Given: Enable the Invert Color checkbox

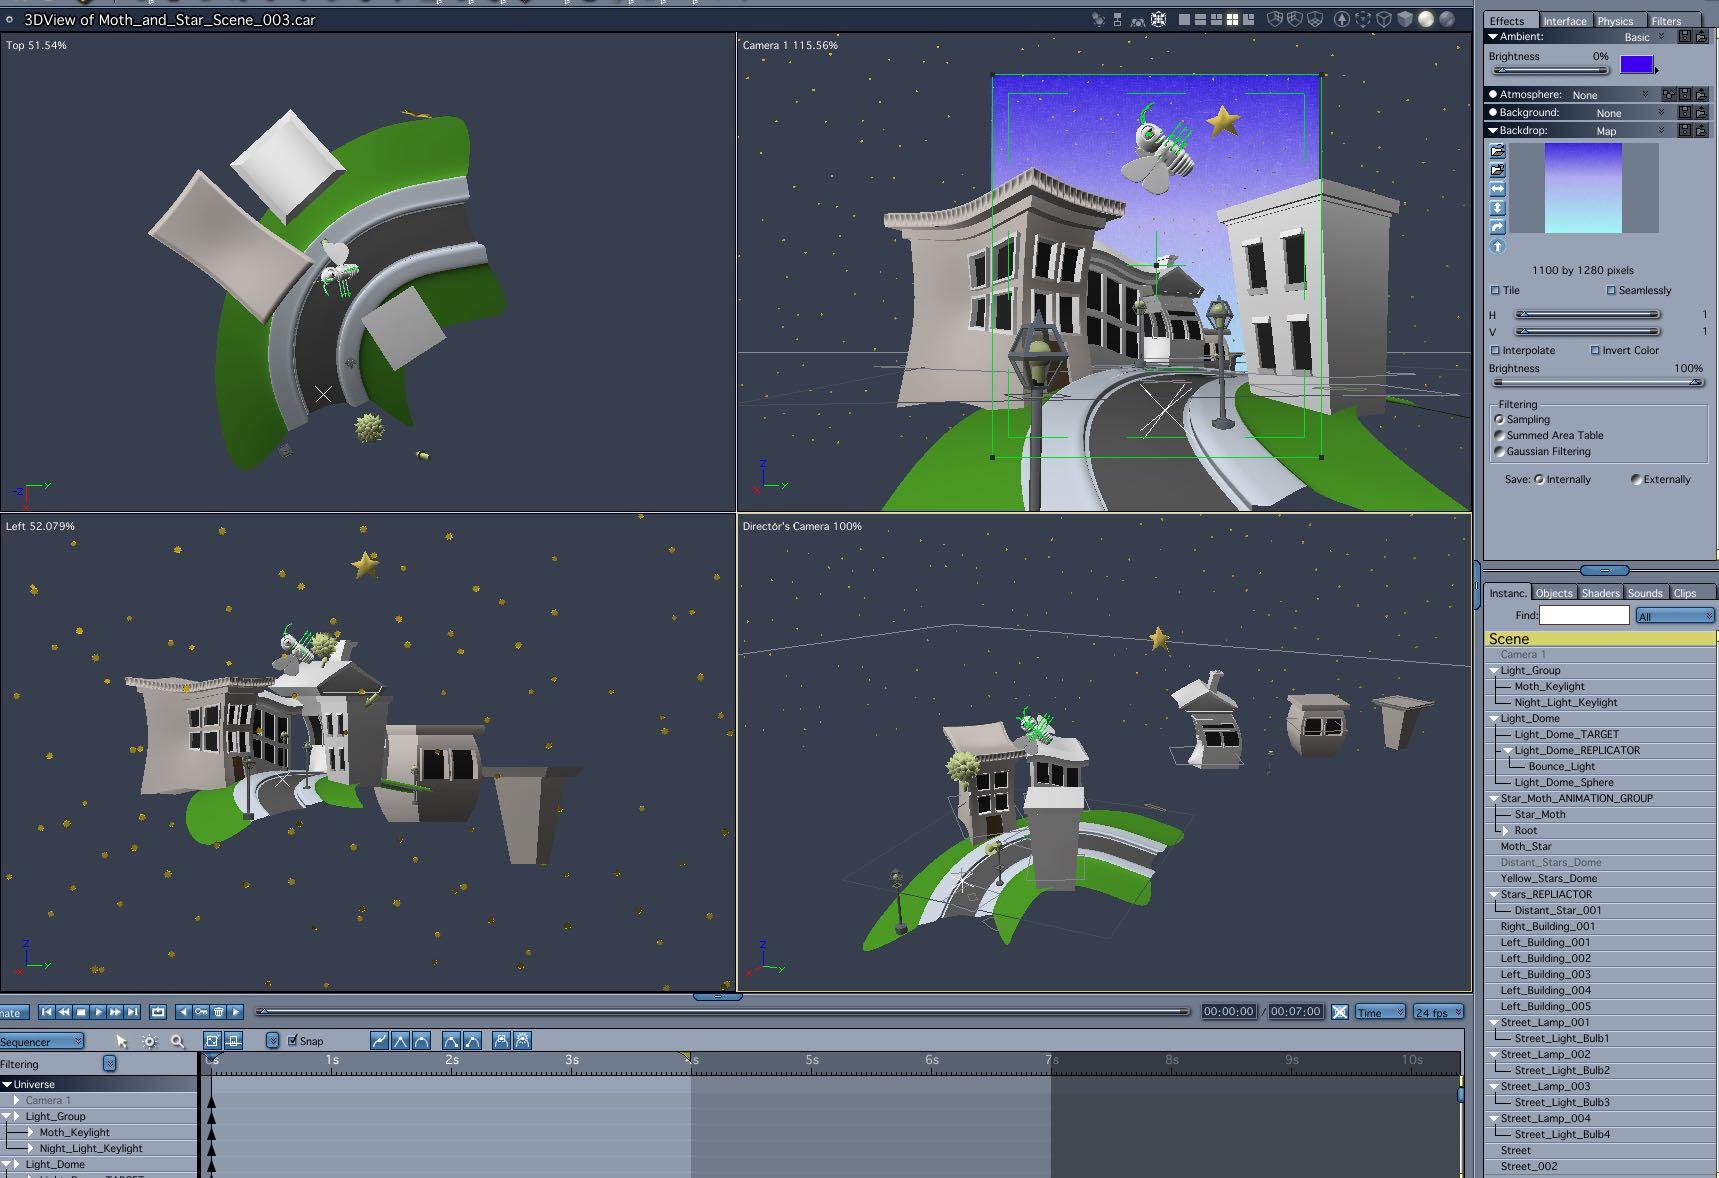Looking at the screenshot, I should coord(1595,351).
